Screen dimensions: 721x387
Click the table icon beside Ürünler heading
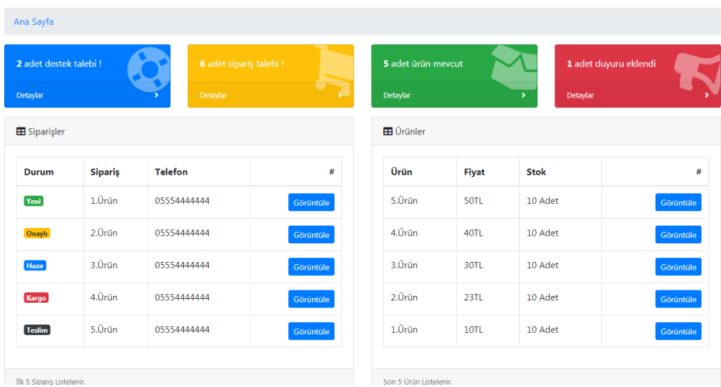coord(388,131)
